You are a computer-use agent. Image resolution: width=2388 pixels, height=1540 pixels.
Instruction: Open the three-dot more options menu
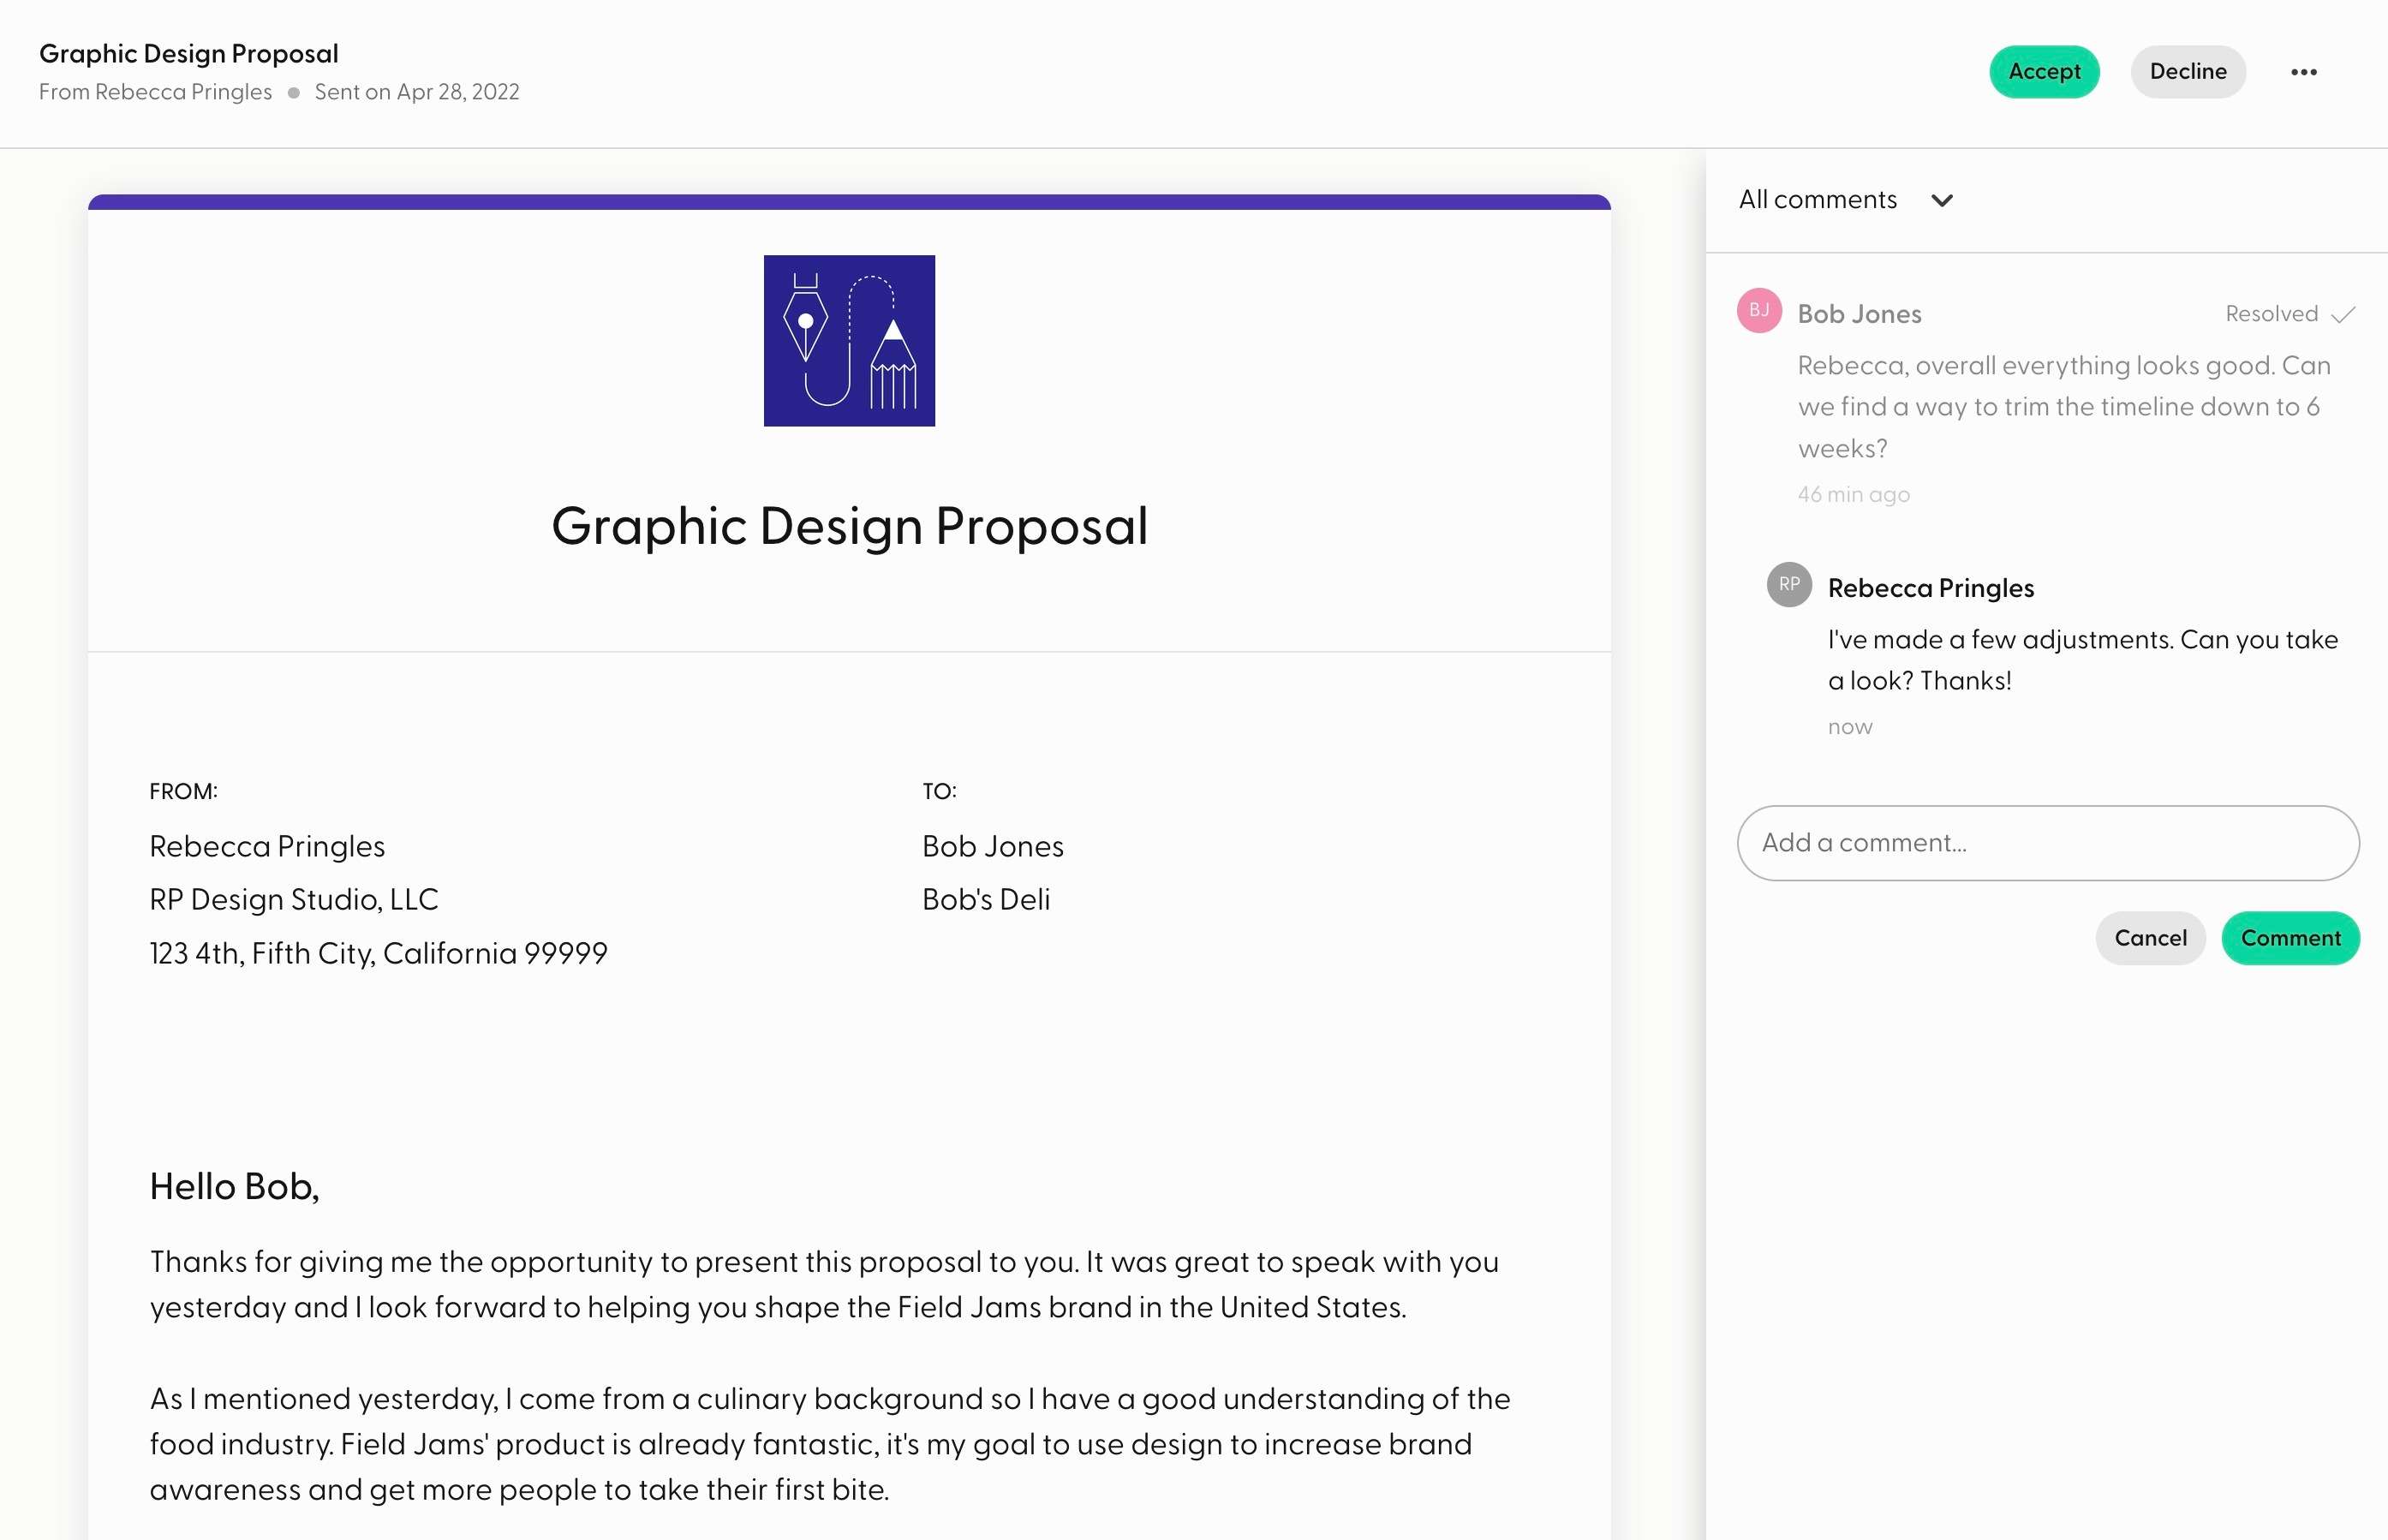(x=2304, y=72)
